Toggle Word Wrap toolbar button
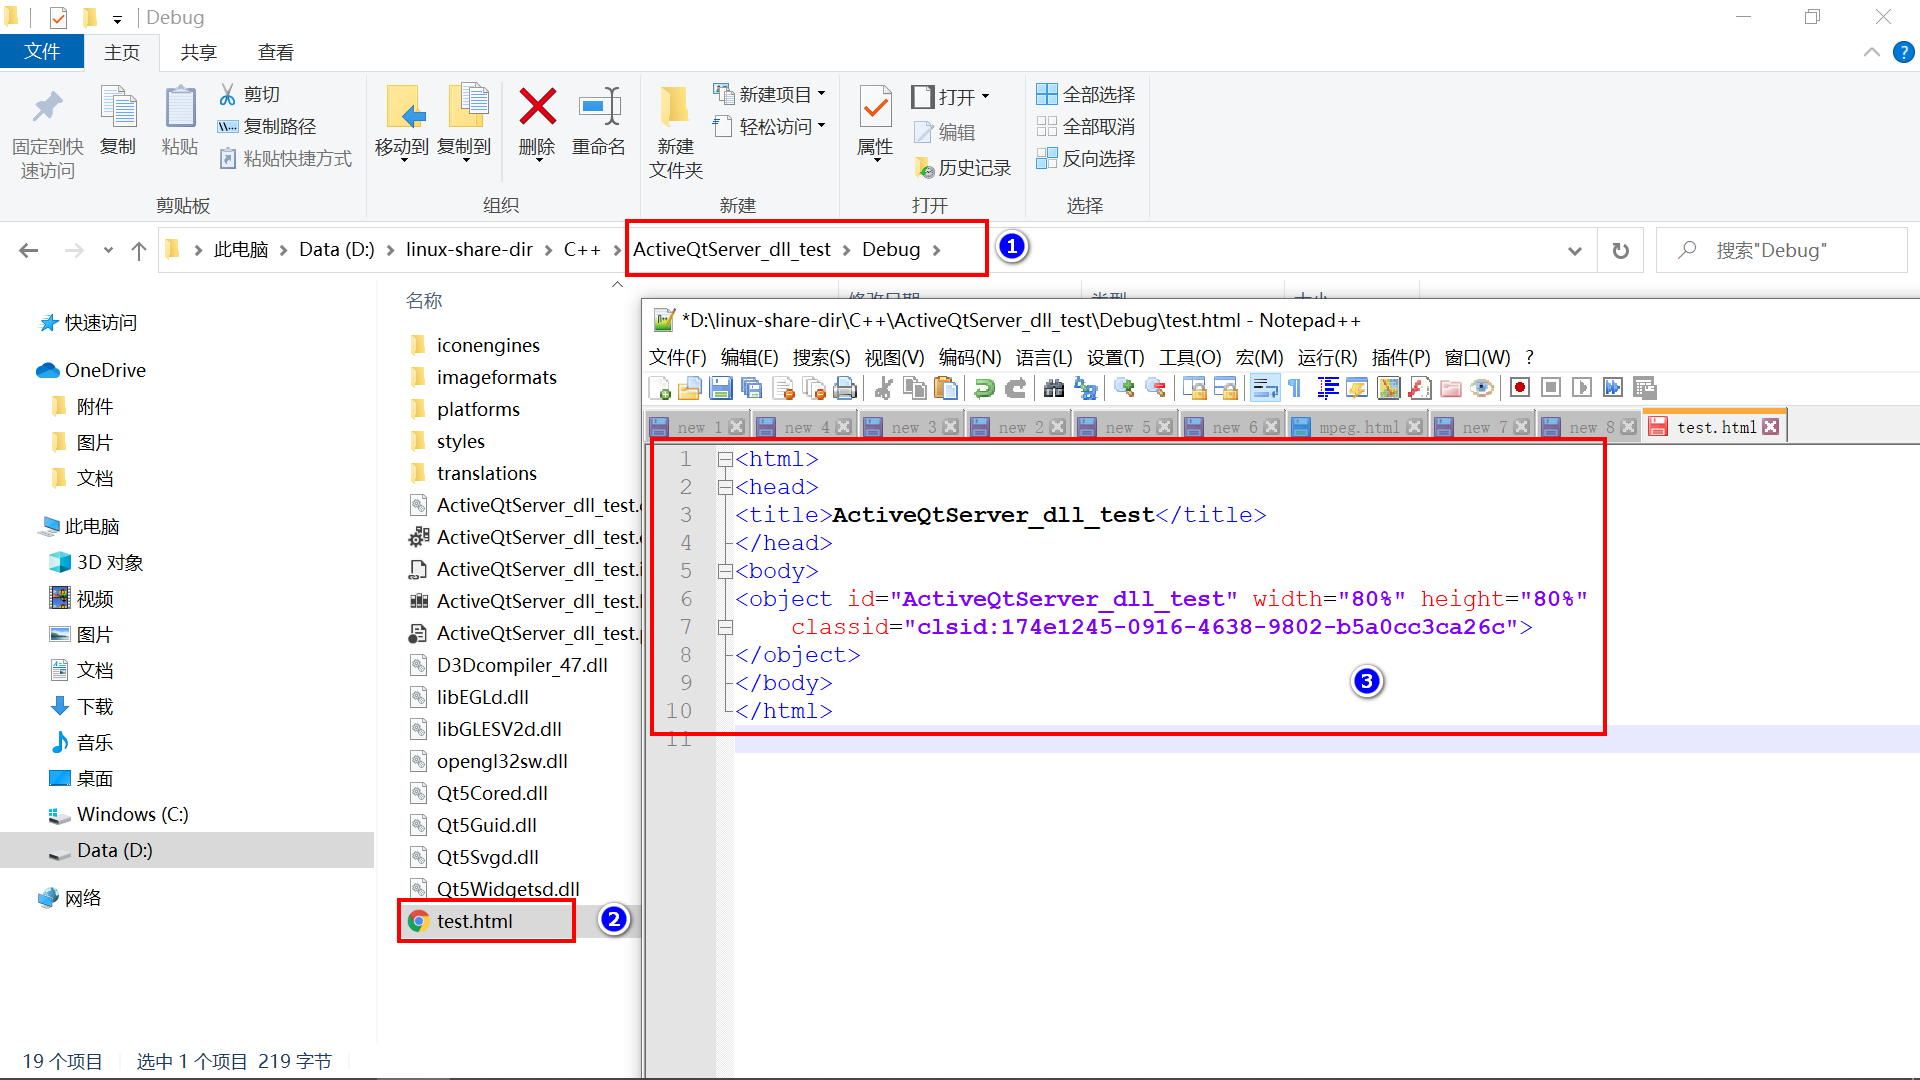 (1265, 388)
